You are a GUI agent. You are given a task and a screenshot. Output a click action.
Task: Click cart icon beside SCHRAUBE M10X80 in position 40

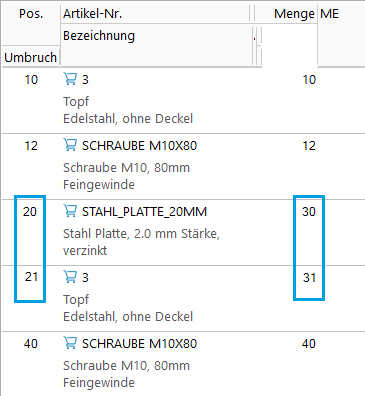(70, 343)
